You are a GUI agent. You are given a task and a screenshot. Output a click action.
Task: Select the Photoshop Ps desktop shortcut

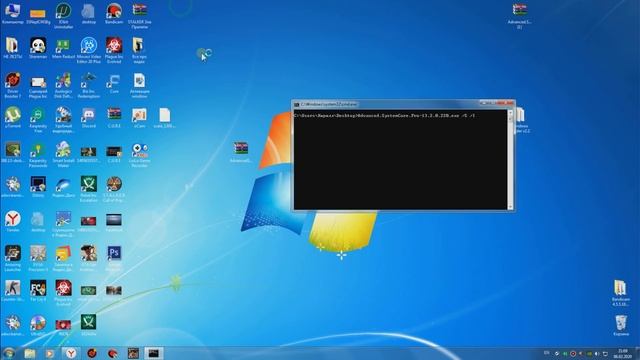[x=114, y=257]
